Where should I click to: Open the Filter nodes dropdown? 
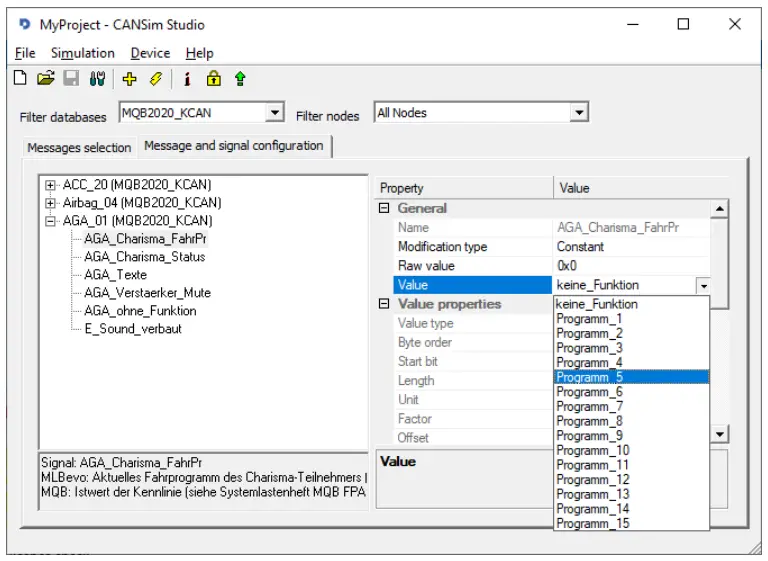(579, 113)
